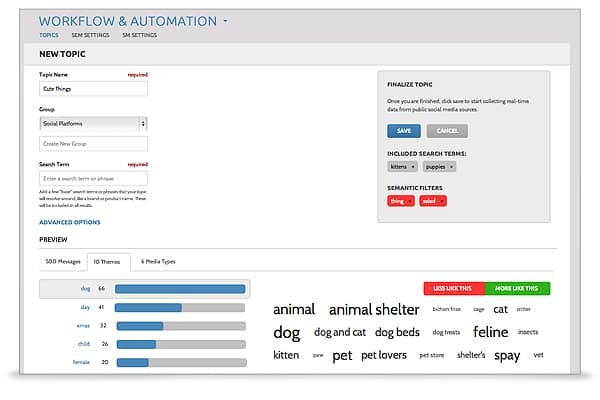Open the Workflow & Automation title dropdown arrow
Image resolution: width=600 pixels, height=400 pixels.
226,20
